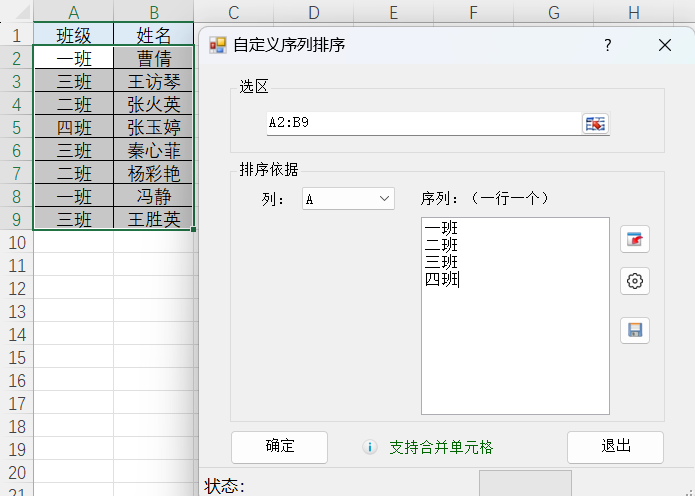Click the ? help button in the dialog title bar
Viewport: 695px width, 496px height.
click(x=608, y=45)
